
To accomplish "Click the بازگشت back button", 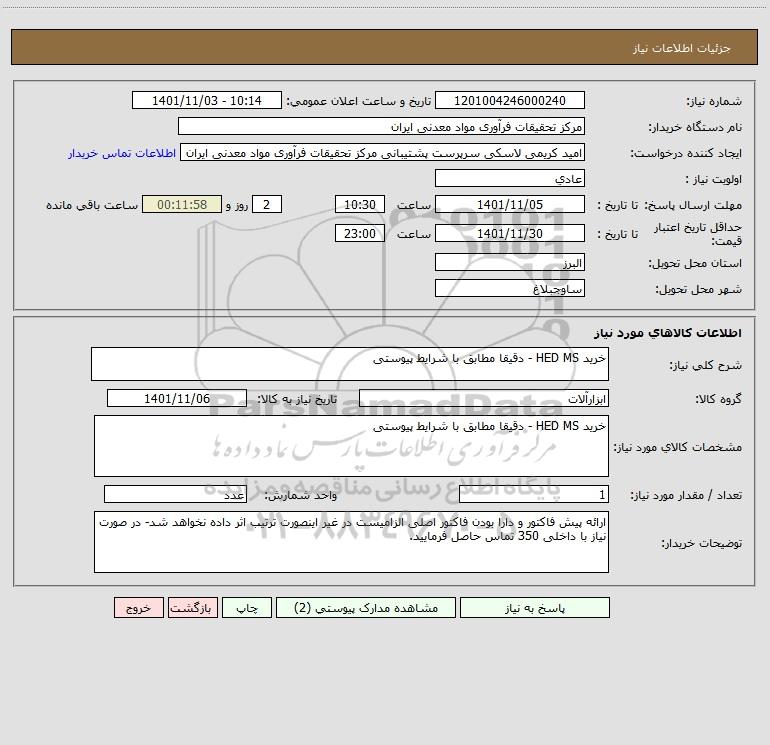I will coord(192,608).
